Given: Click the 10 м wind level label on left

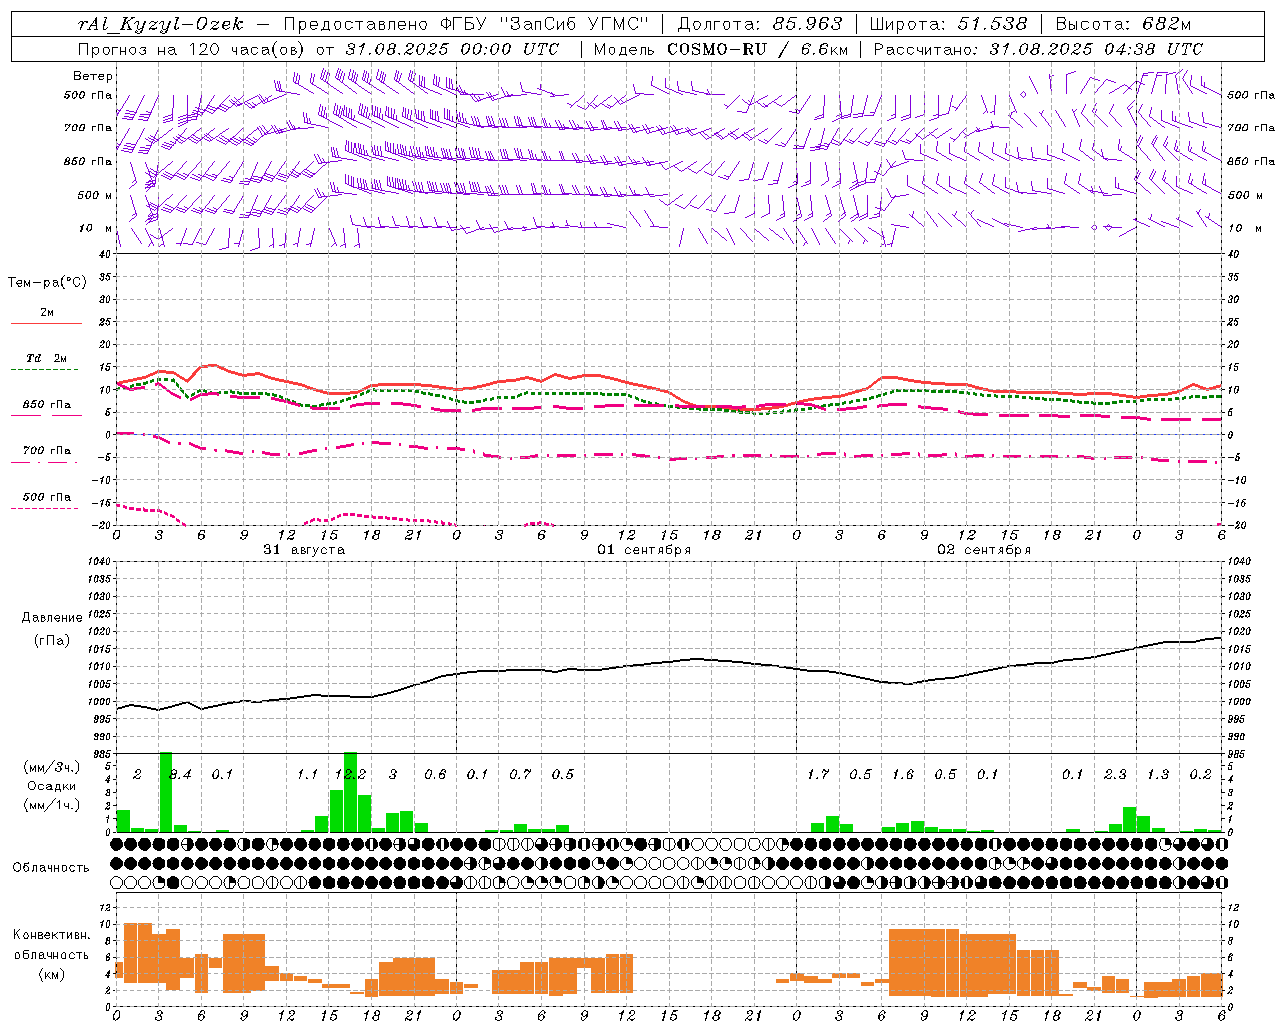Looking at the screenshot, I should click(97, 228).
